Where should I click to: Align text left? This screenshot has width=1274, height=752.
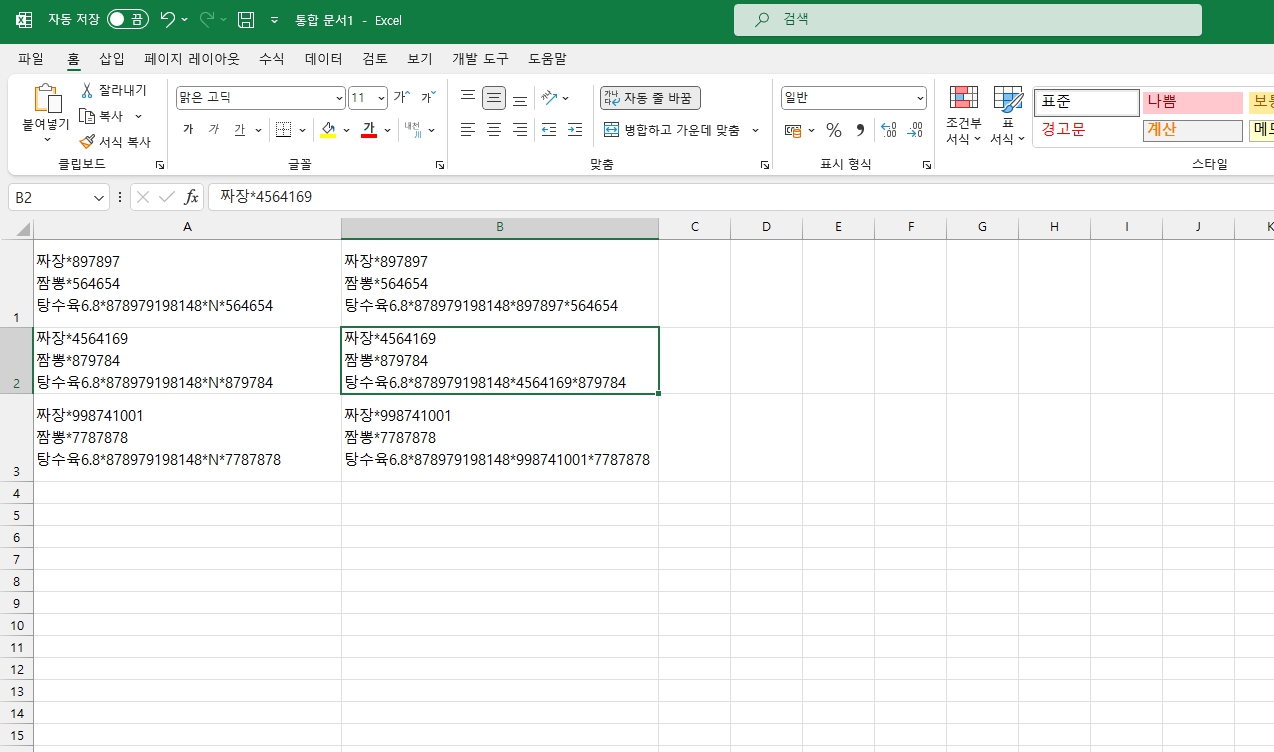467,130
